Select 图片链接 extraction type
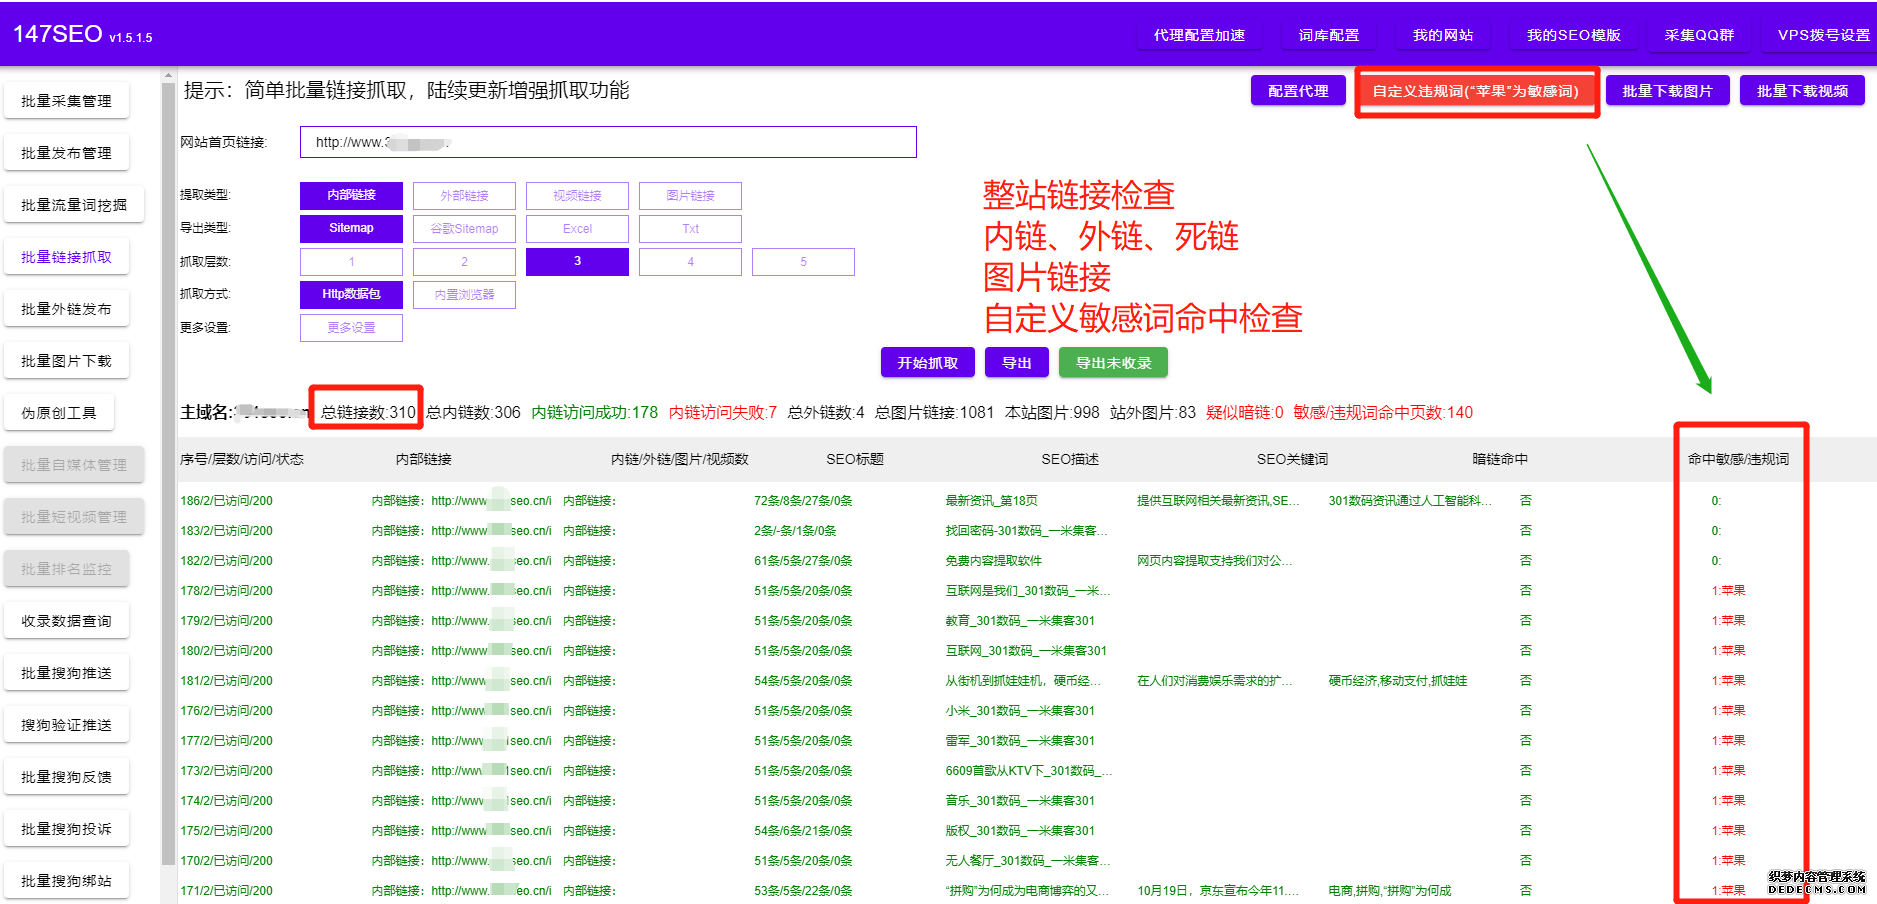The width and height of the screenshot is (1877, 904). point(690,195)
